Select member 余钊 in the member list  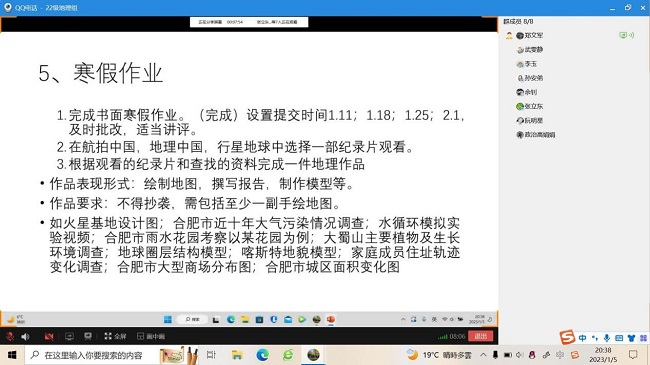click(x=526, y=92)
